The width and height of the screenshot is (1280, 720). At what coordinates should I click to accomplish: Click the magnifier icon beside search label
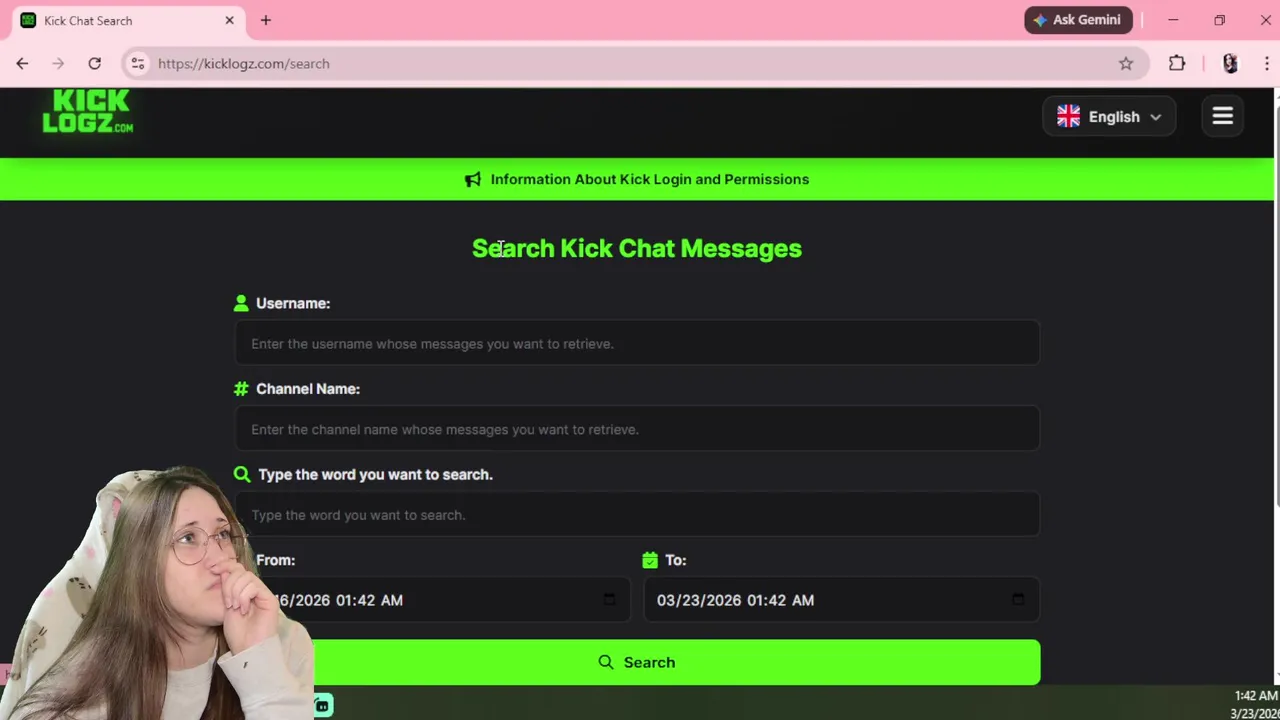click(x=242, y=474)
